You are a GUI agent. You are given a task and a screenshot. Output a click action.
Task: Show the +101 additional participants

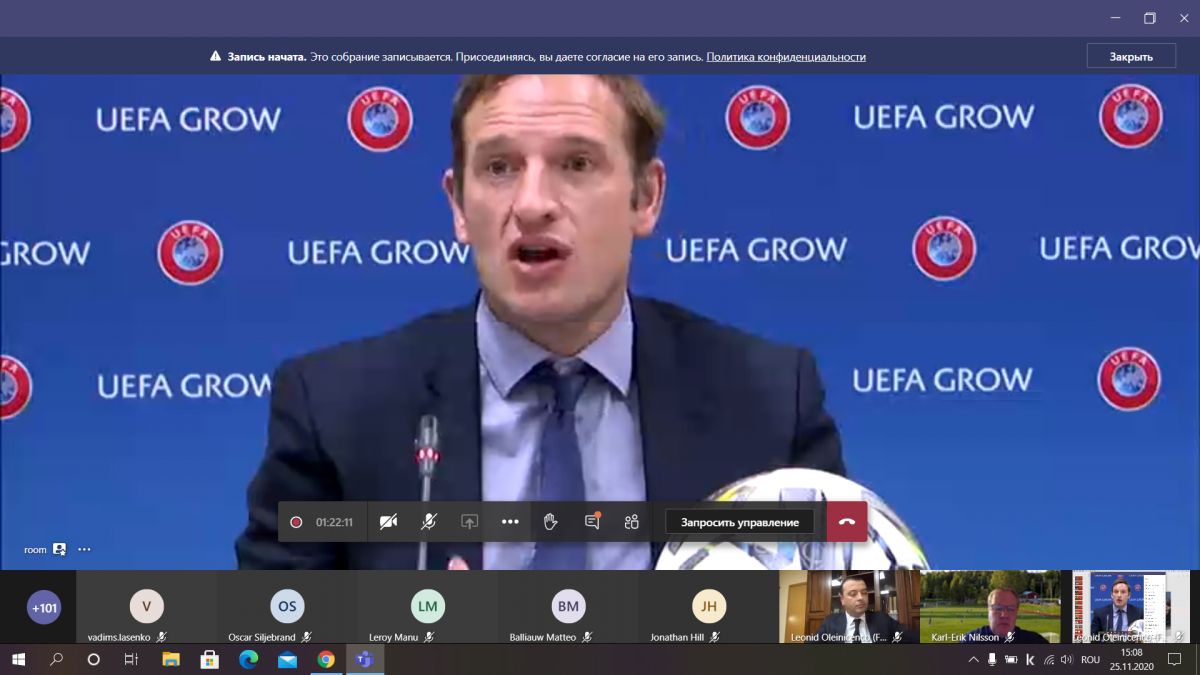coord(44,607)
